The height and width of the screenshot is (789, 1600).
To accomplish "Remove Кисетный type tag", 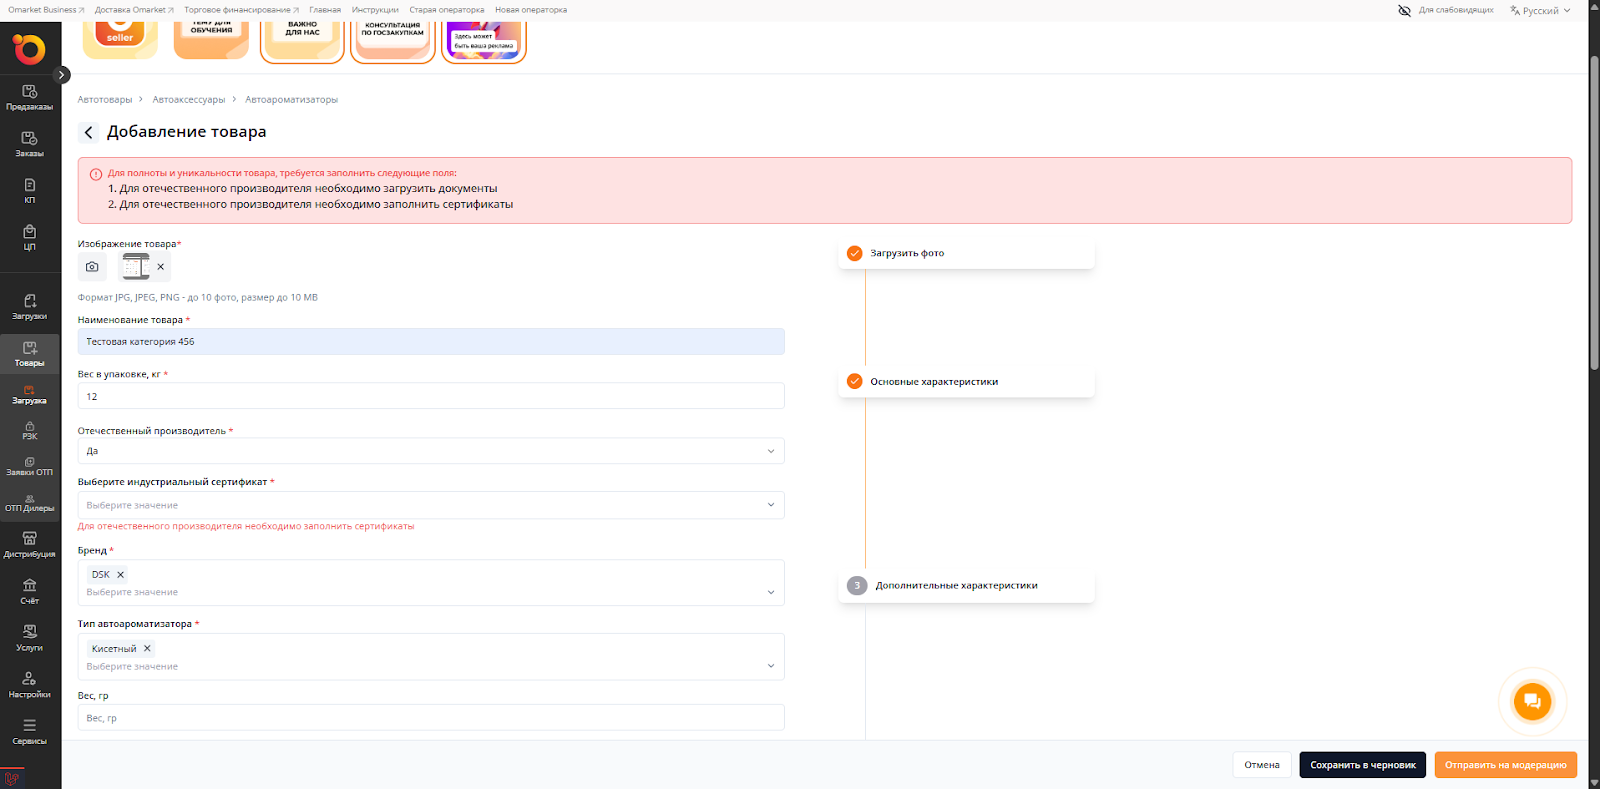I will tap(147, 649).
